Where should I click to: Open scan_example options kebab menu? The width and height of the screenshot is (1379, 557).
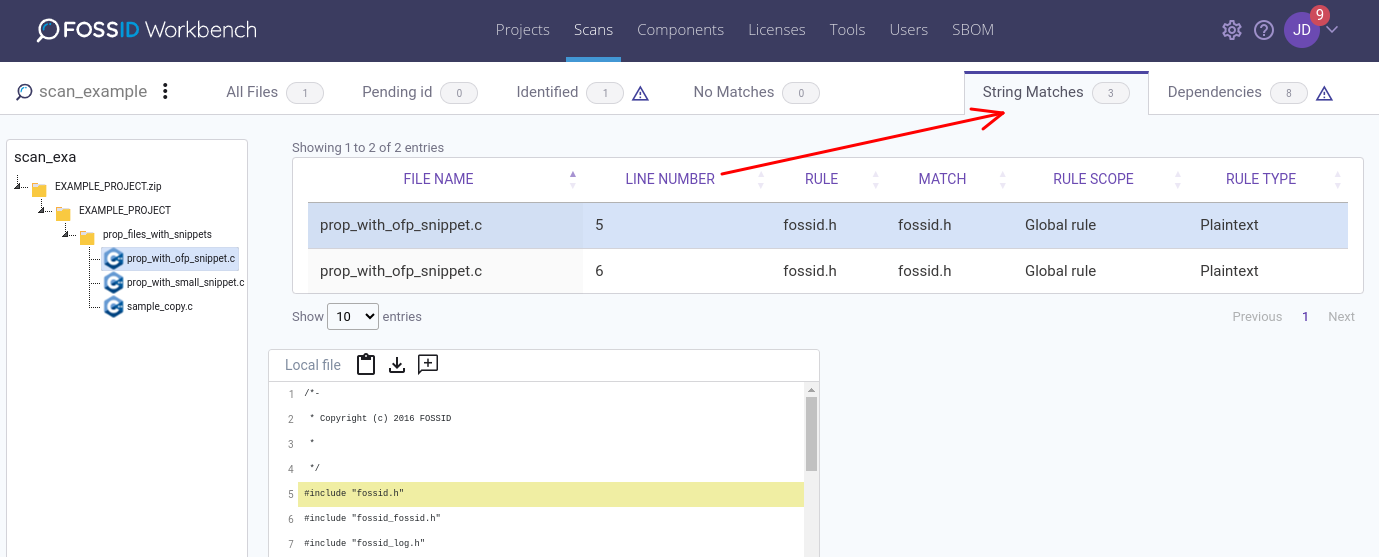tap(165, 92)
